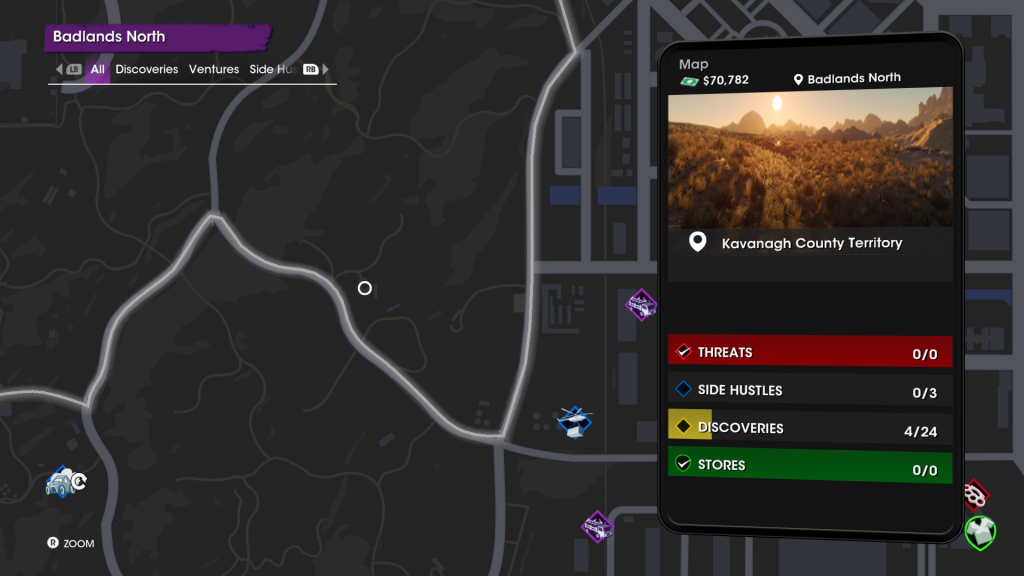Select the red threat marker by the panel
The height and width of the screenshot is (576, 1024).
976,494
